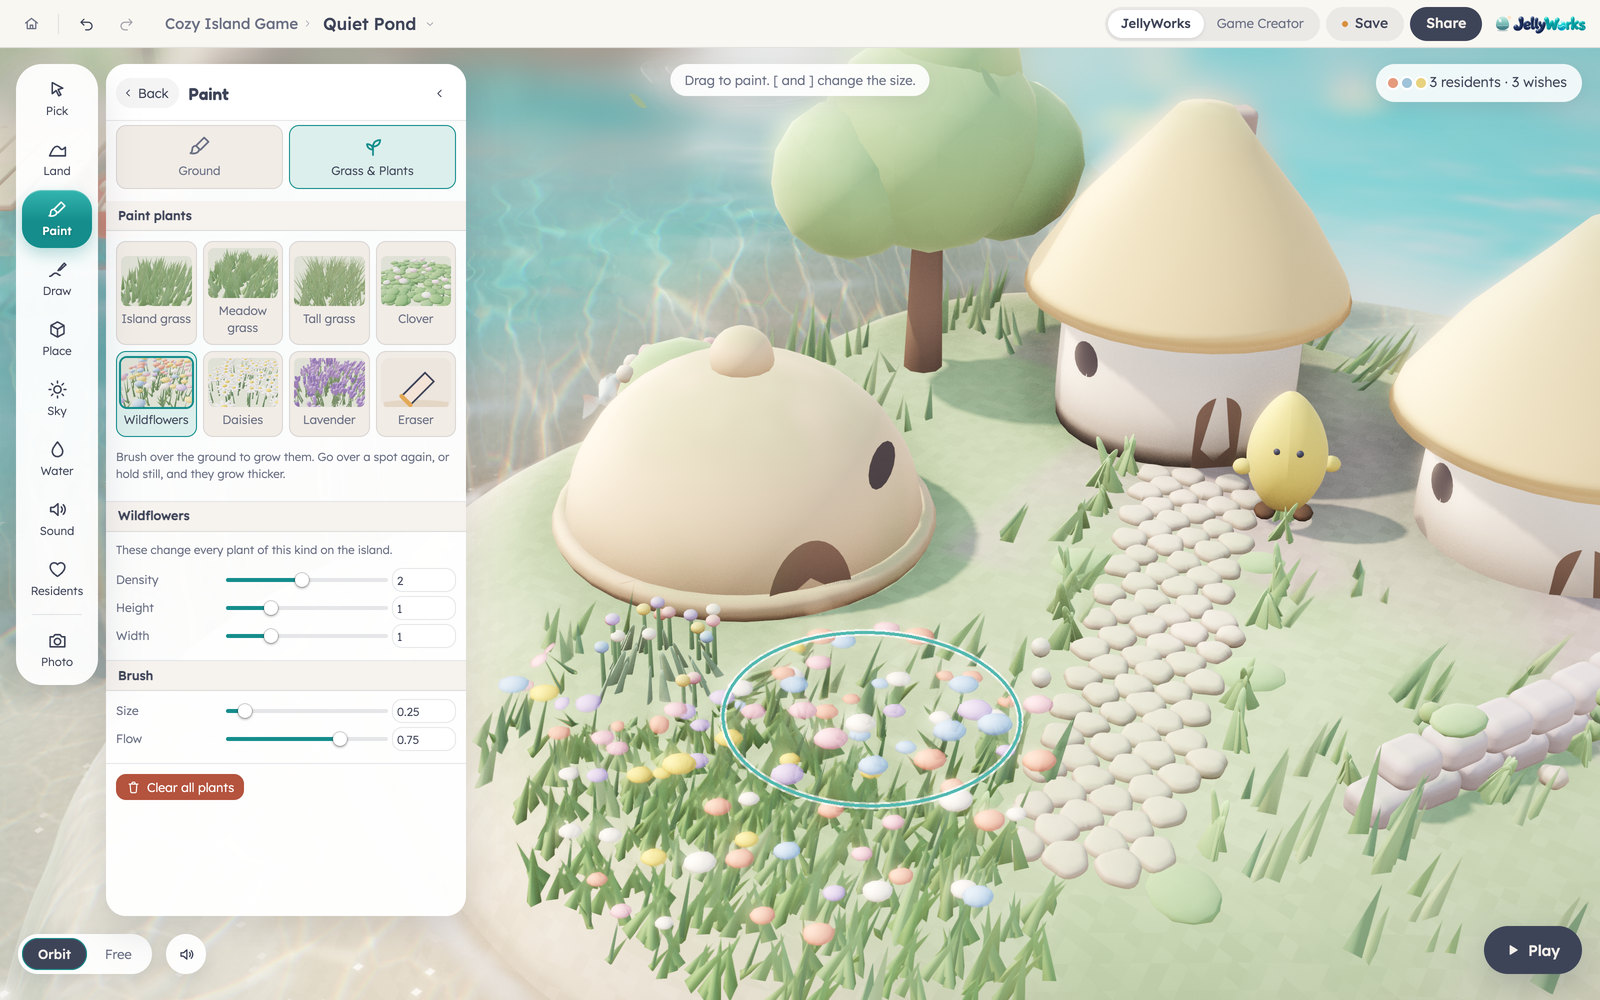Adjust the brush Flow slider
This screenshot has width=1600, height=1000.
(x=306, y=739)
